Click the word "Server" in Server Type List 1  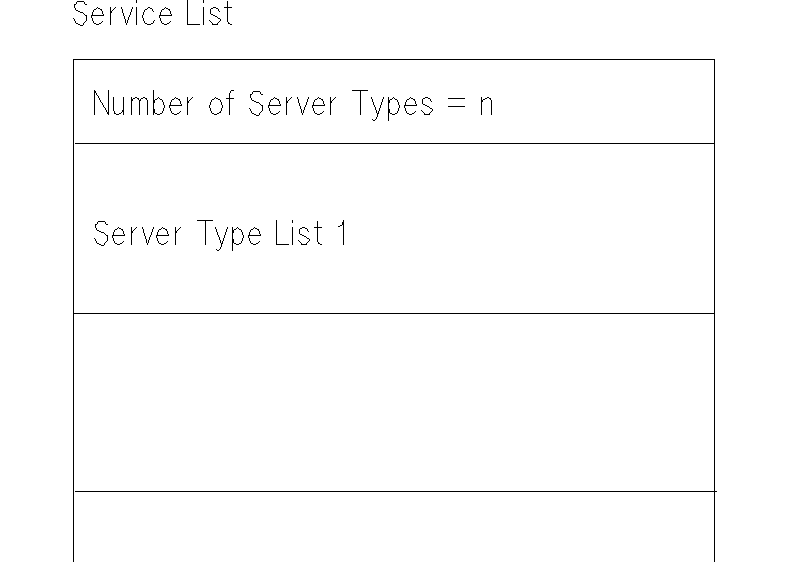tap(137, 234)
